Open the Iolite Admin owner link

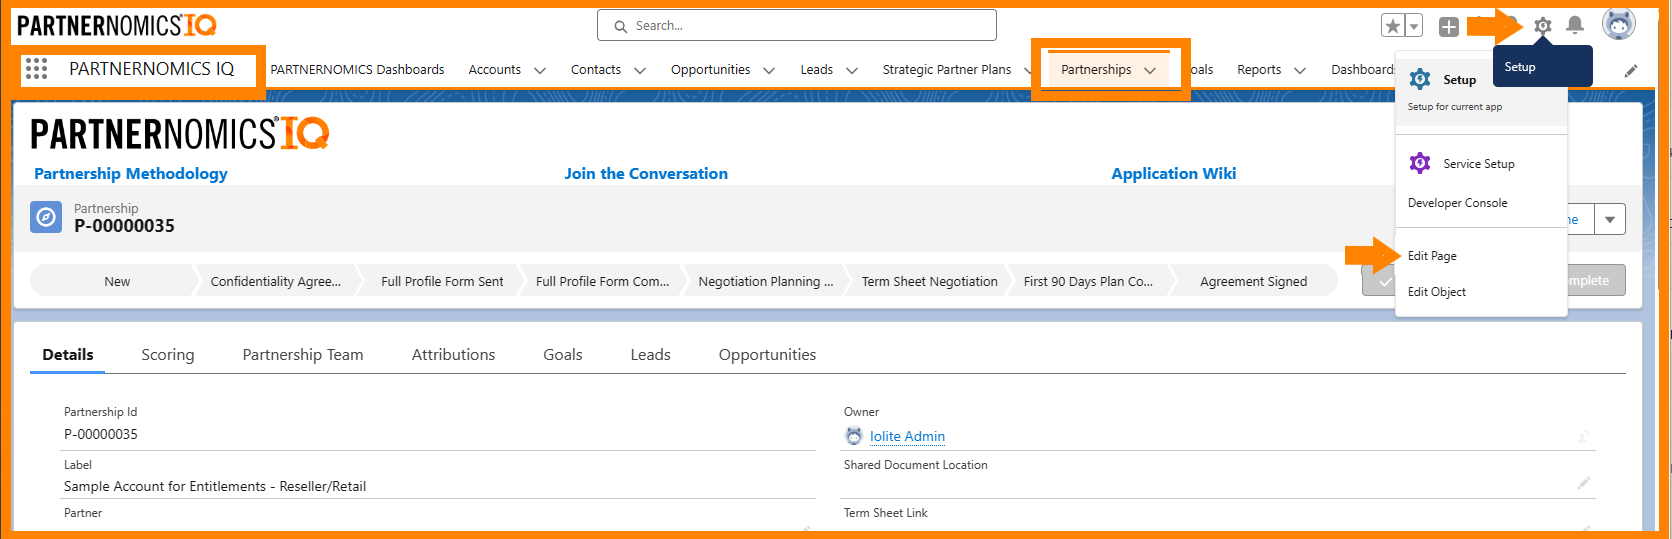[907, 436]
